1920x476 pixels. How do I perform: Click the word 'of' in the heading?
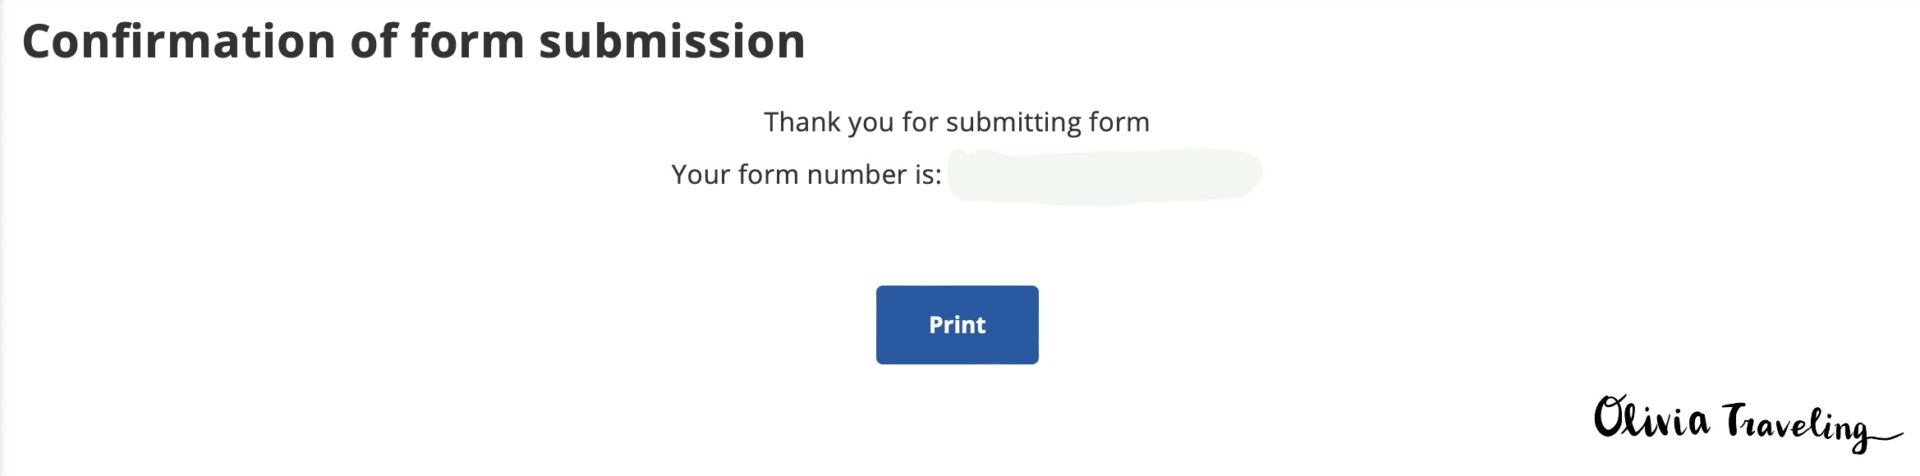[372, 42]
